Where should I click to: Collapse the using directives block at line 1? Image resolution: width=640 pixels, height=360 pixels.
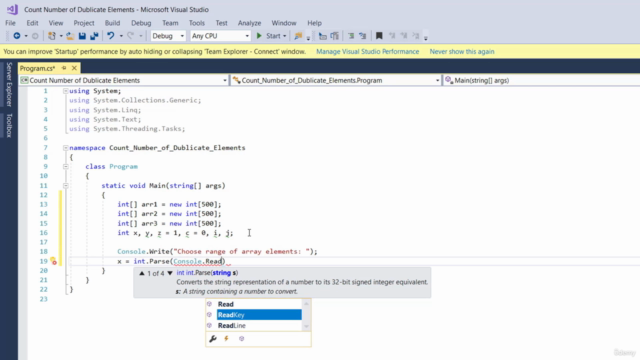[x=65, y=91]
